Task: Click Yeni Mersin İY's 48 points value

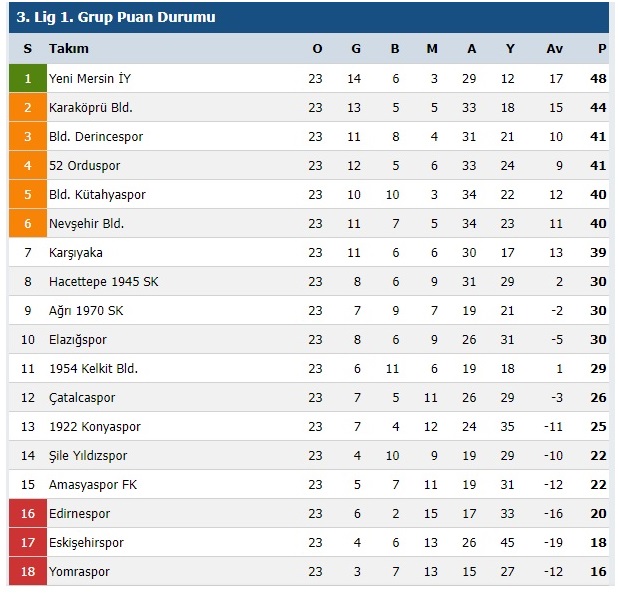Action: (599, 78)
